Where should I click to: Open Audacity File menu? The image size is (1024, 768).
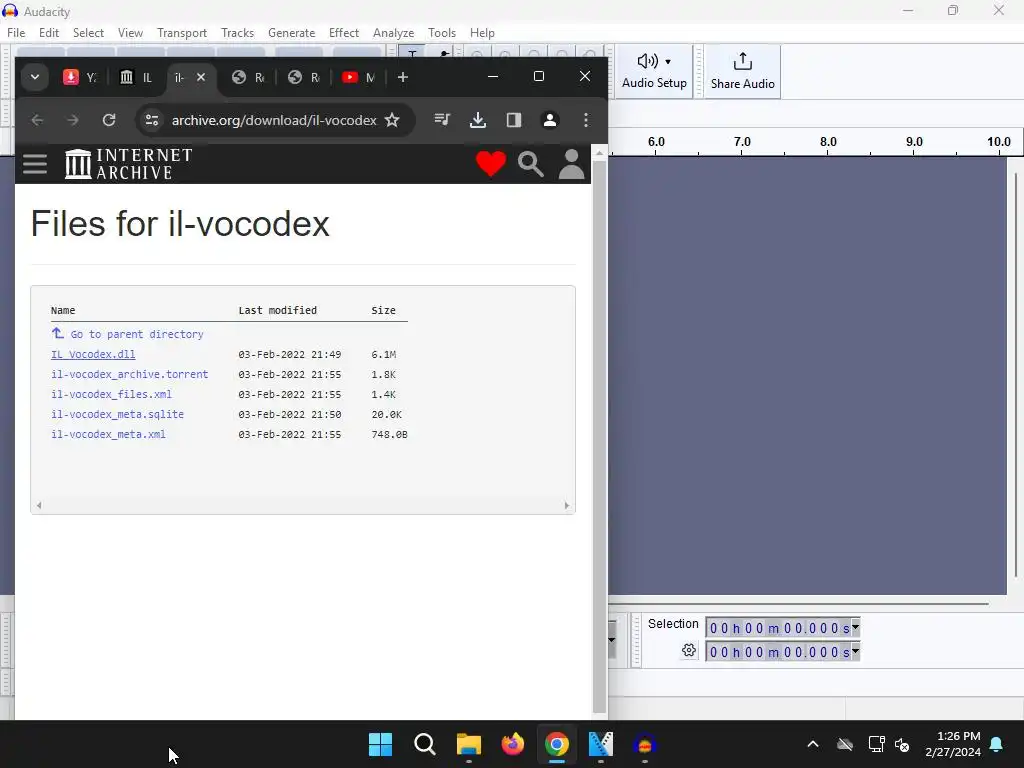tap(16, 33)
